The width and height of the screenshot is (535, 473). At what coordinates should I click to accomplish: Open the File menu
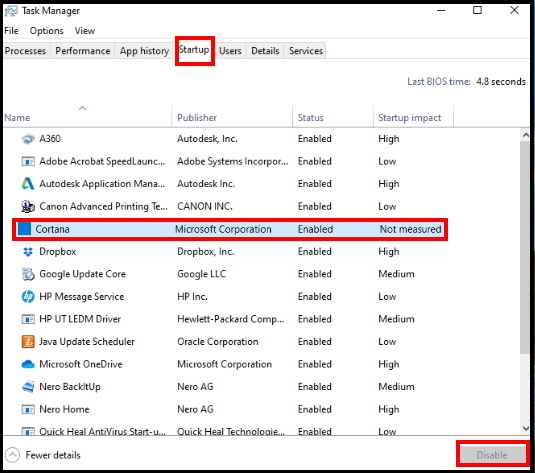[x=11, y=31]
